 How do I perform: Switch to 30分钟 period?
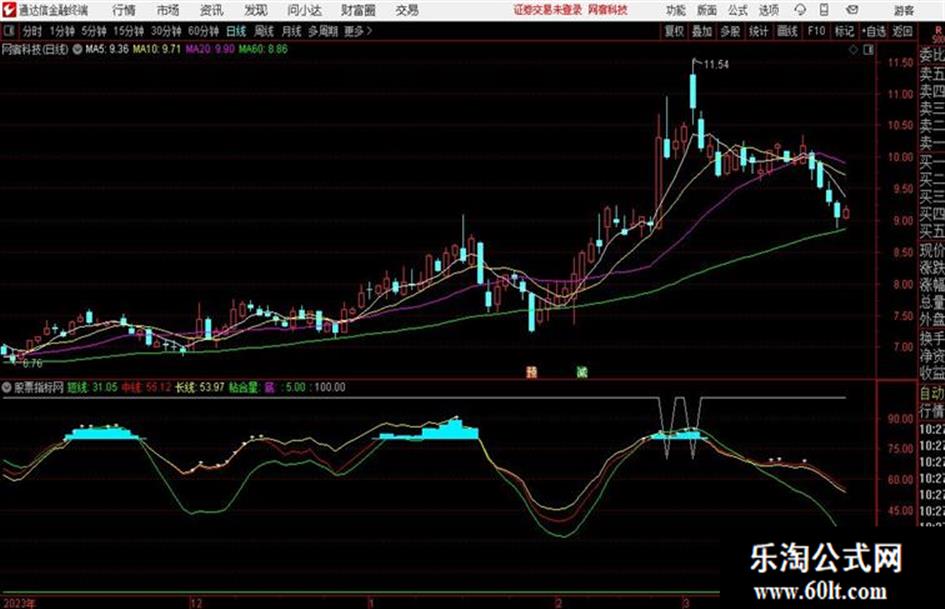tap(166, 31)
